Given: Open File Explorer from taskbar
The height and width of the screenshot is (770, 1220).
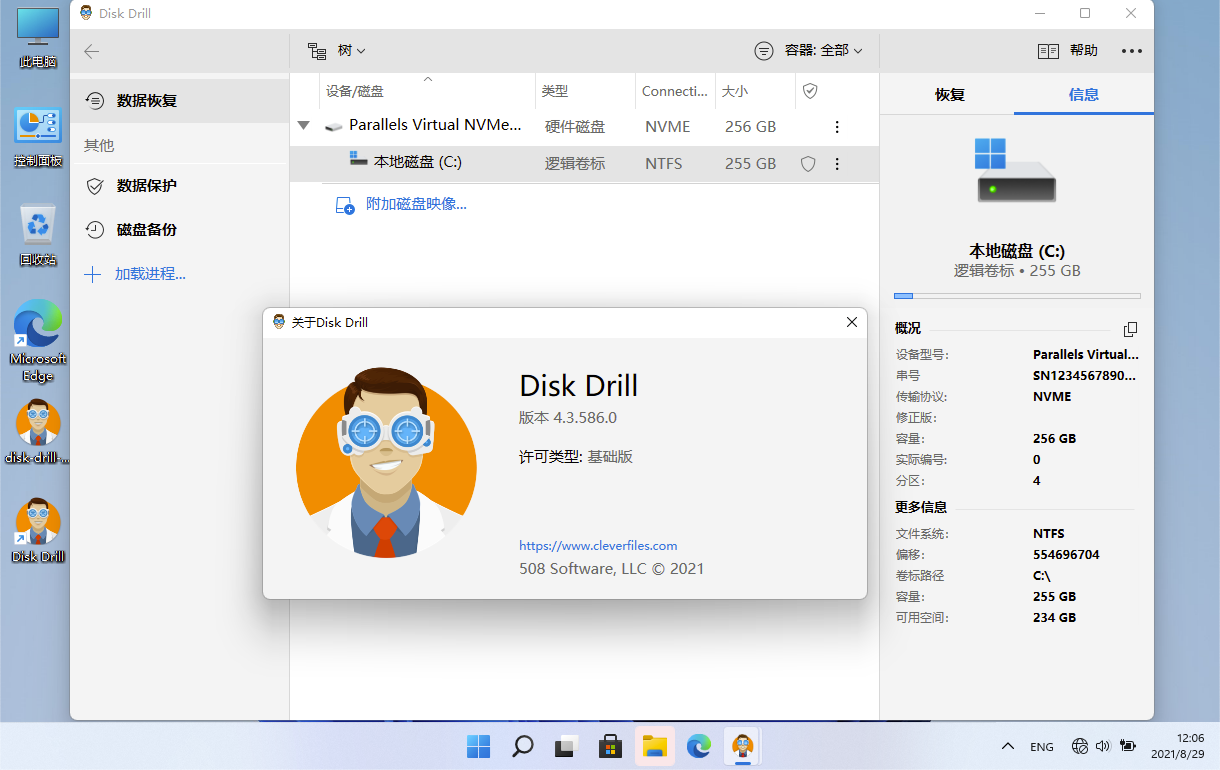Looking at the screenshot, I should click(654, 746).
